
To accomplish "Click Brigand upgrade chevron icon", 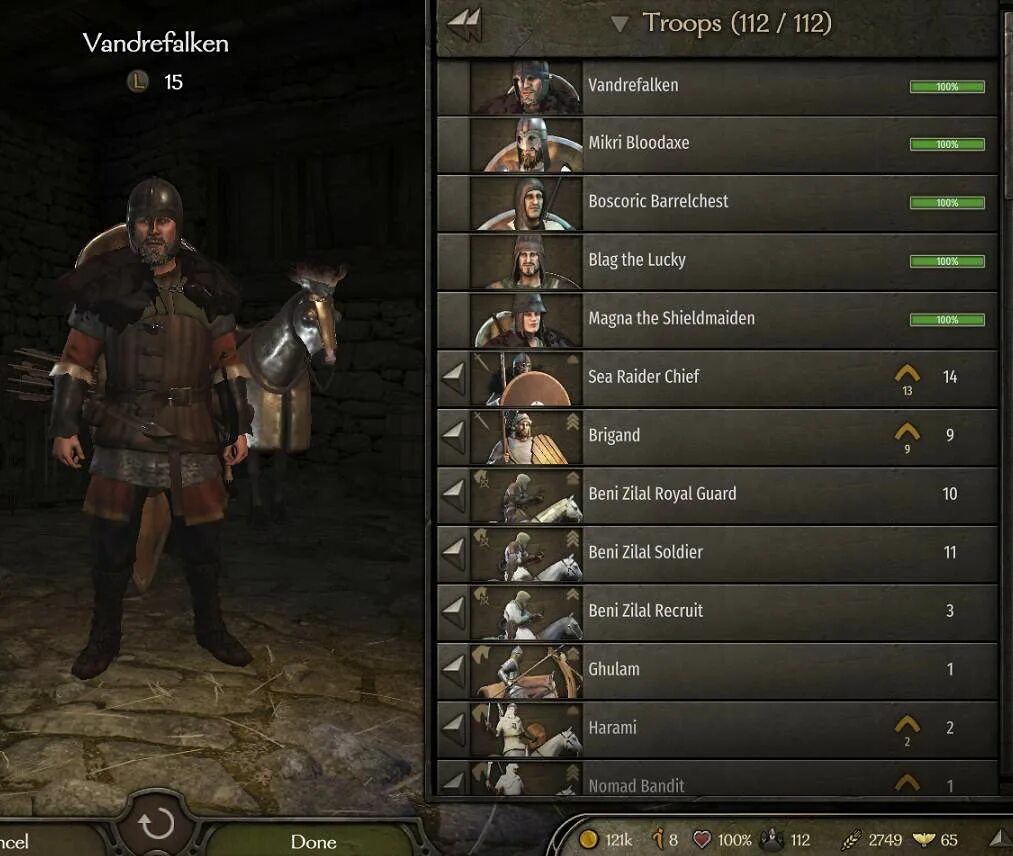I will click(x=907, y=432).
